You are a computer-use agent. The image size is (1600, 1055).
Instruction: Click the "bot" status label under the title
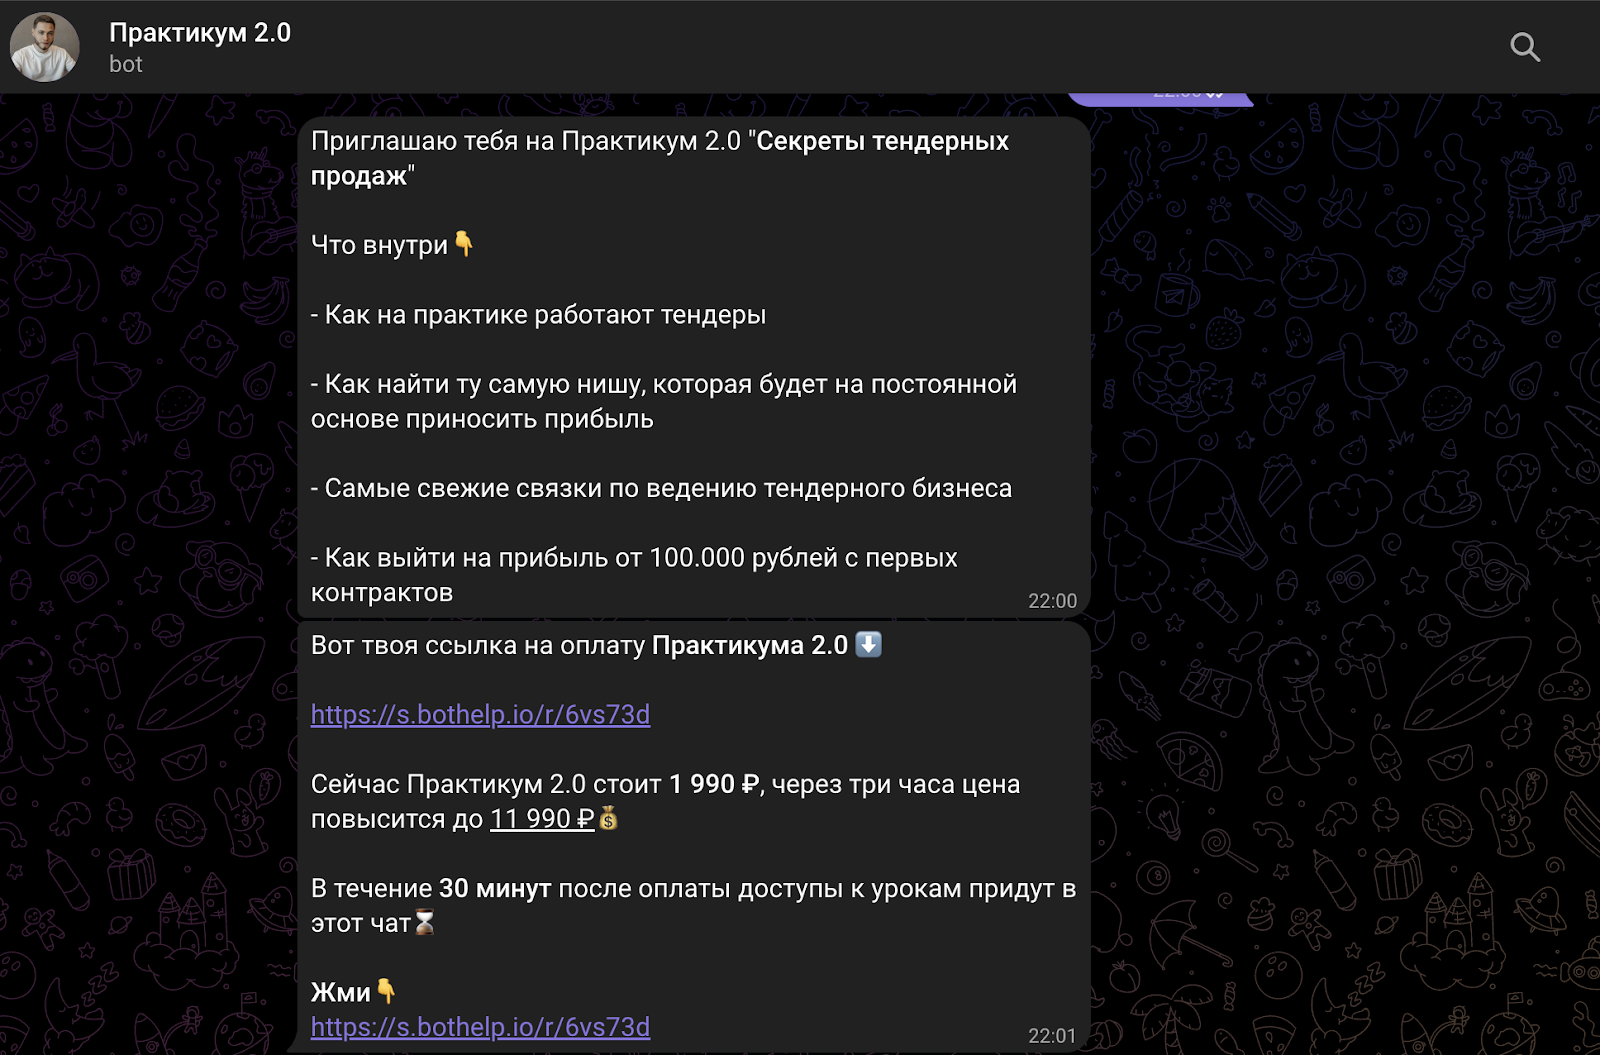tap(126, 64)
